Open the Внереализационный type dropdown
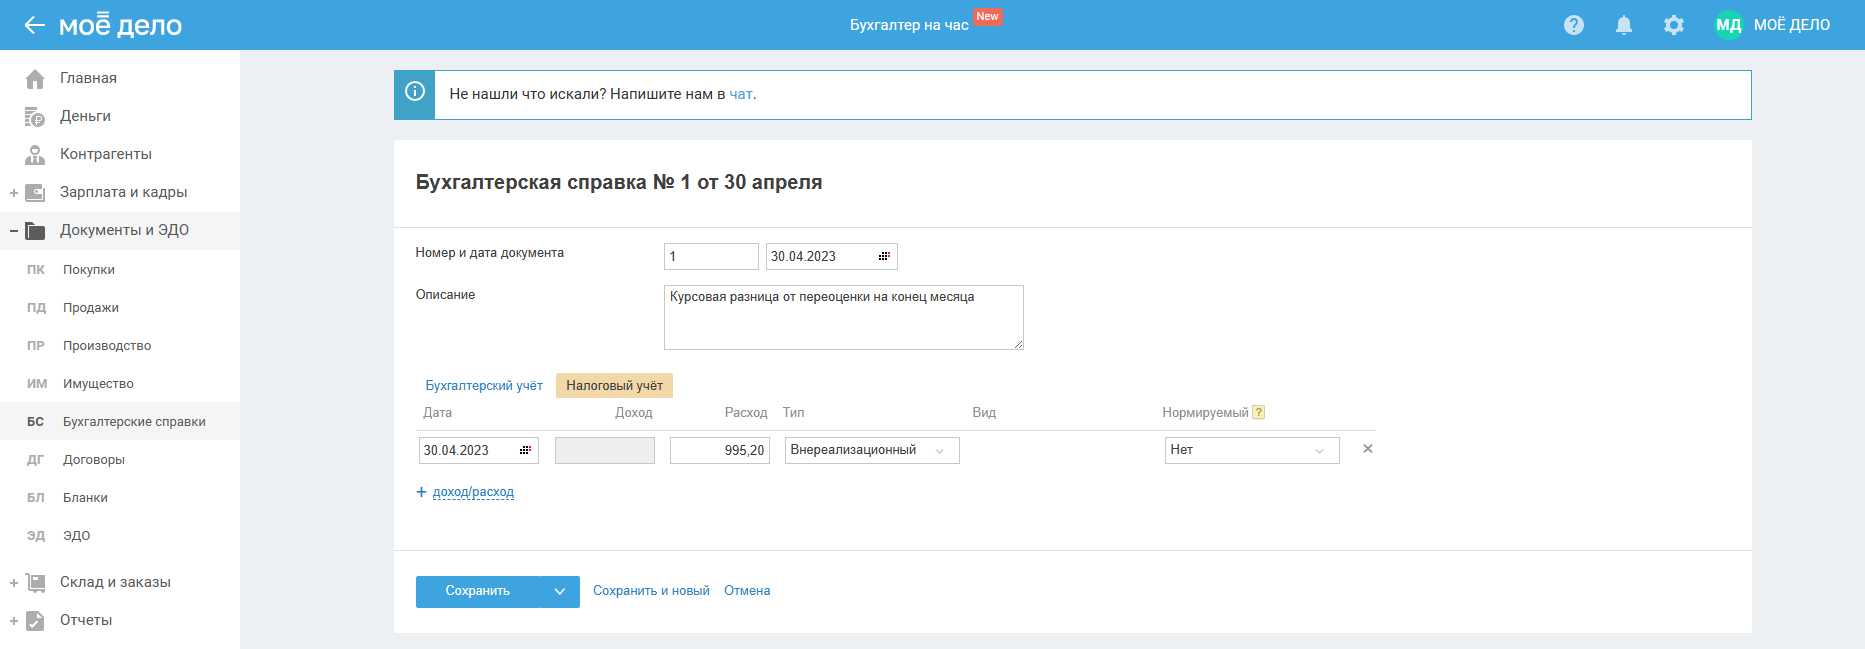 [x=871, y=450]
